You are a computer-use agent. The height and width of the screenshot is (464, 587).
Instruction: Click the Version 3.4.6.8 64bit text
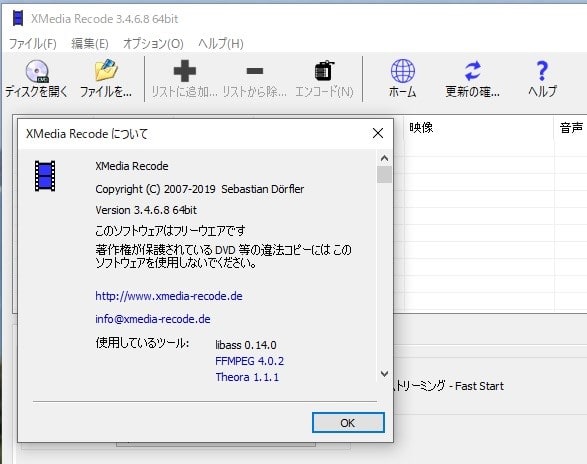coord(146,210)
